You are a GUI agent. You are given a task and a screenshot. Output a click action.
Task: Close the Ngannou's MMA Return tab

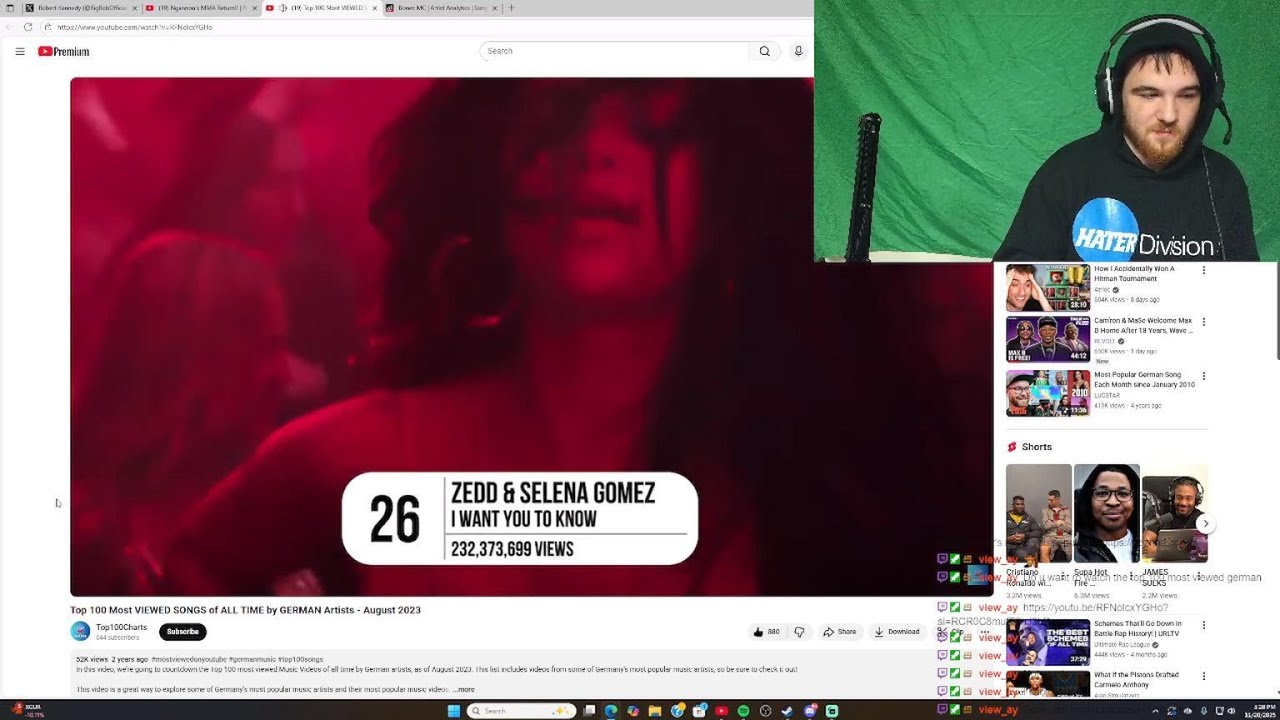(255, 8)
